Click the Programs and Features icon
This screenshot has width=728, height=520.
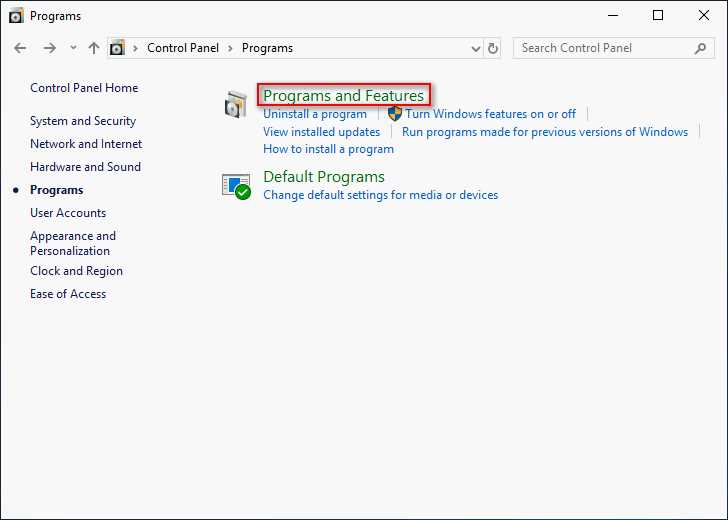[x=236, y=104]
